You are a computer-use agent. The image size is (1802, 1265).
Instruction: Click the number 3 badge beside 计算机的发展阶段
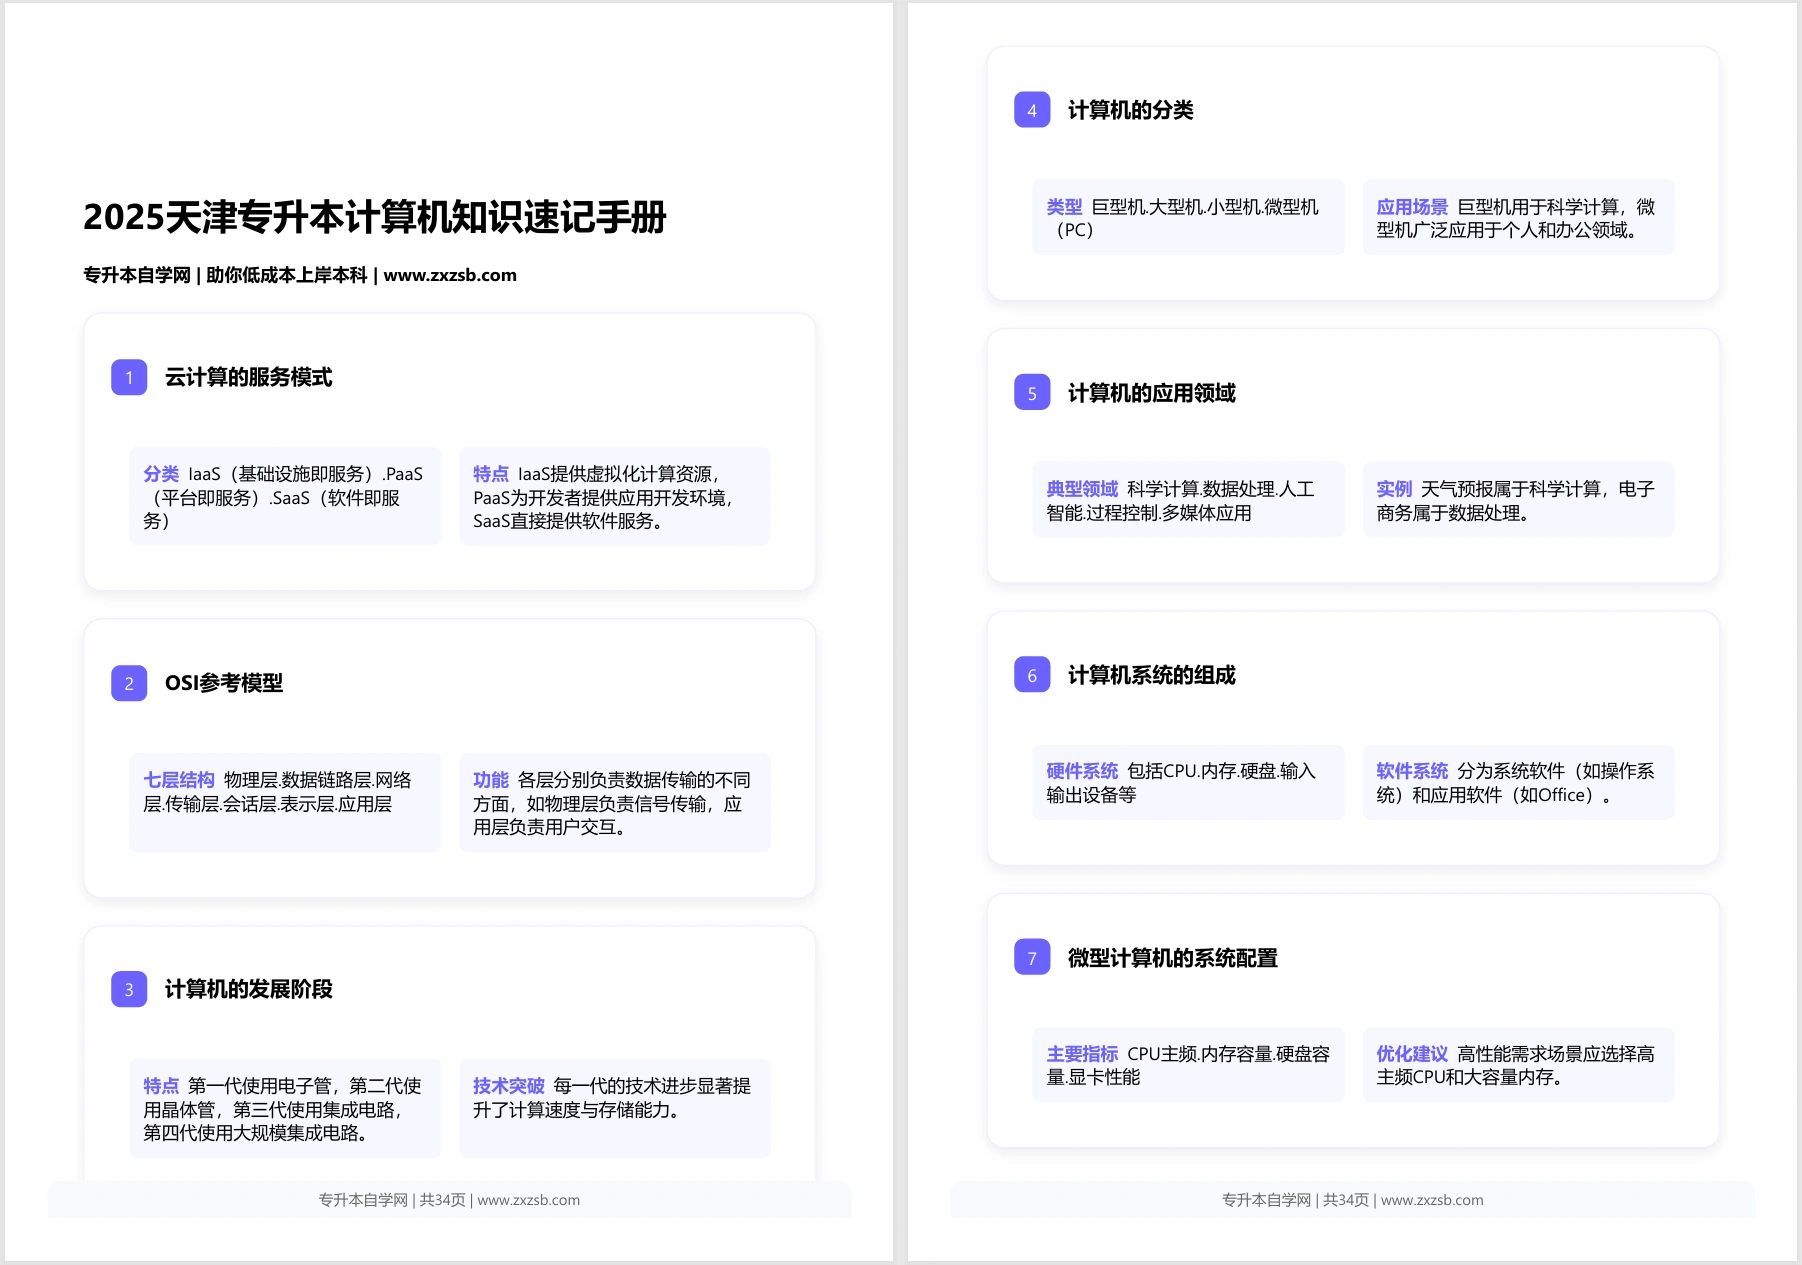pos(129,989)
